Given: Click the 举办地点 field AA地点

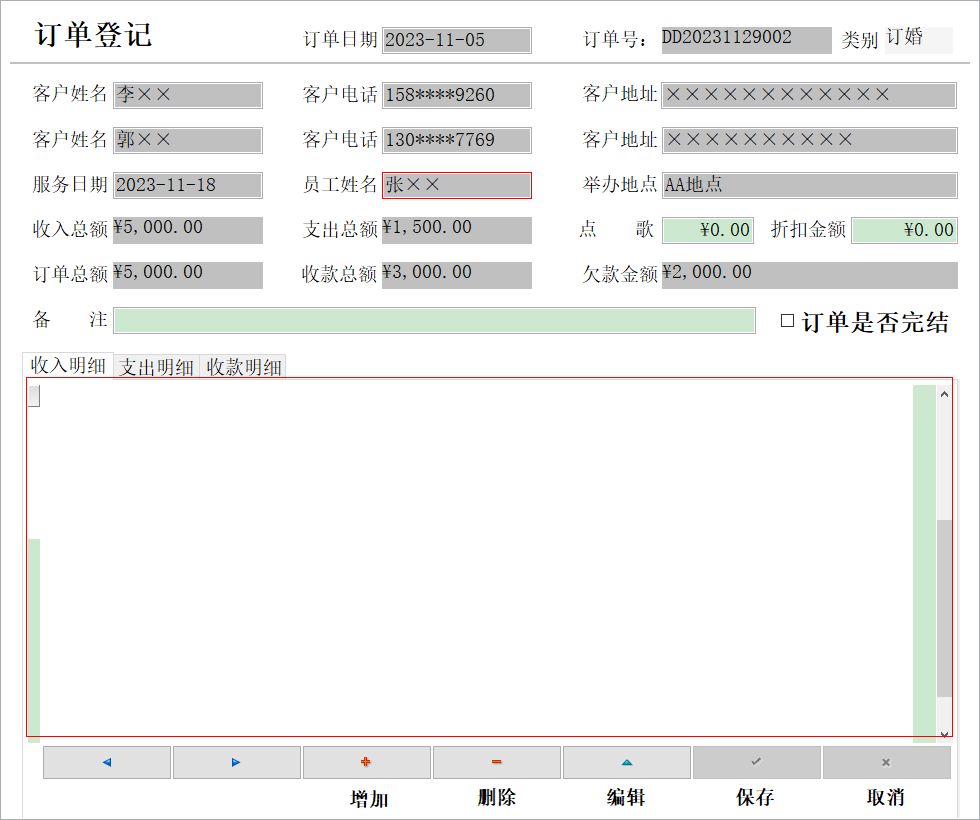Looking at the screenshot, I should 809,185.
